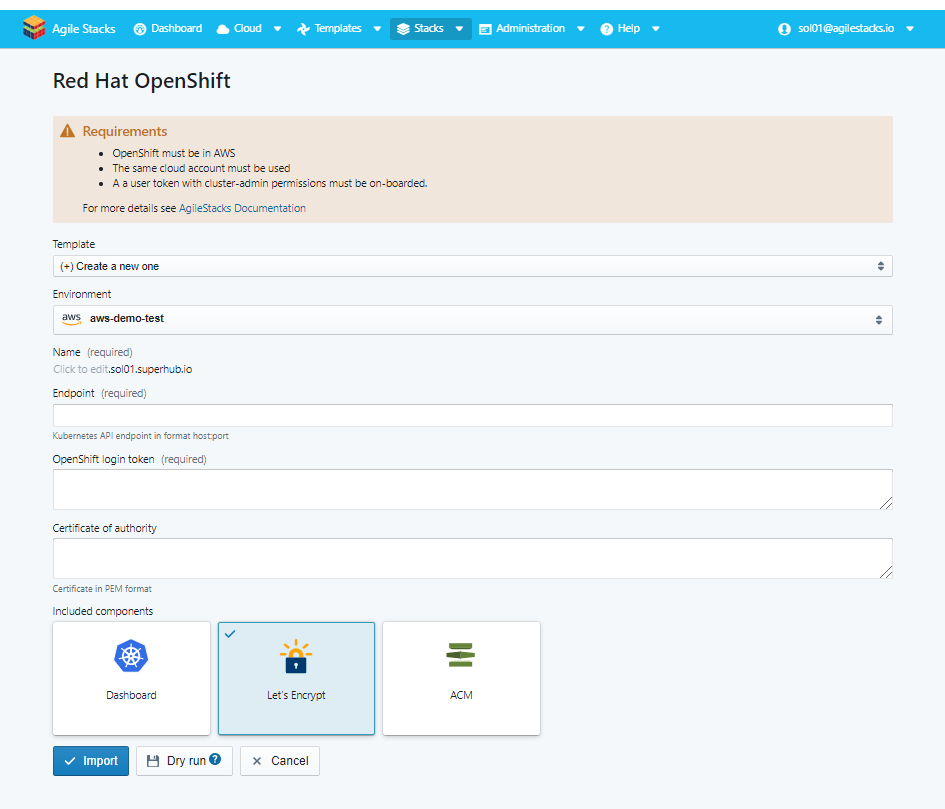Click the 'Certificate in PEM format' hint
Image resolution: width=945 pixels, height=809 pixels.
pos(102,589)
